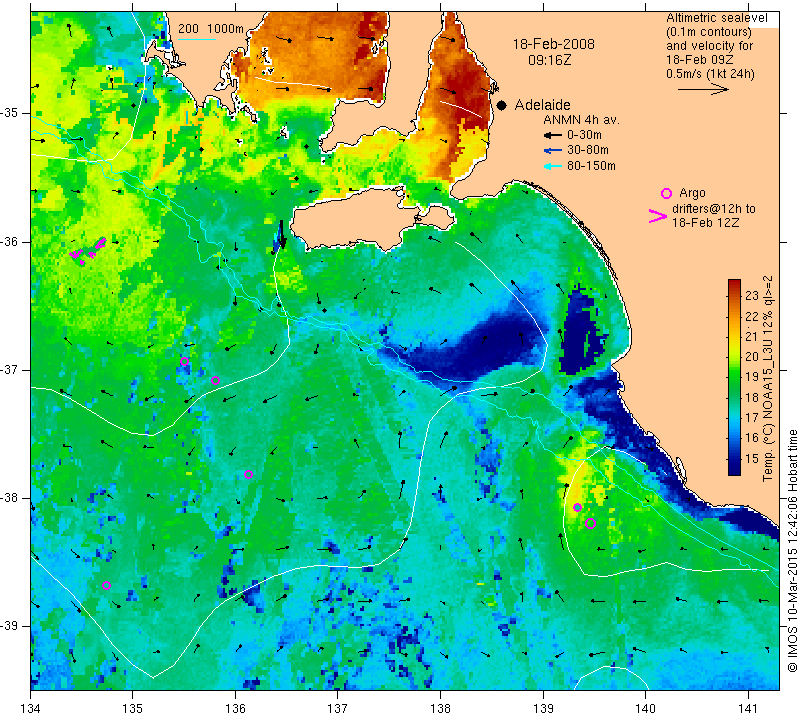Viewport: 800px width, 720px height.
Task: Click the 0.5m/s velocity scale arrow
Action: pyautogui.click(x=703, y=89)
